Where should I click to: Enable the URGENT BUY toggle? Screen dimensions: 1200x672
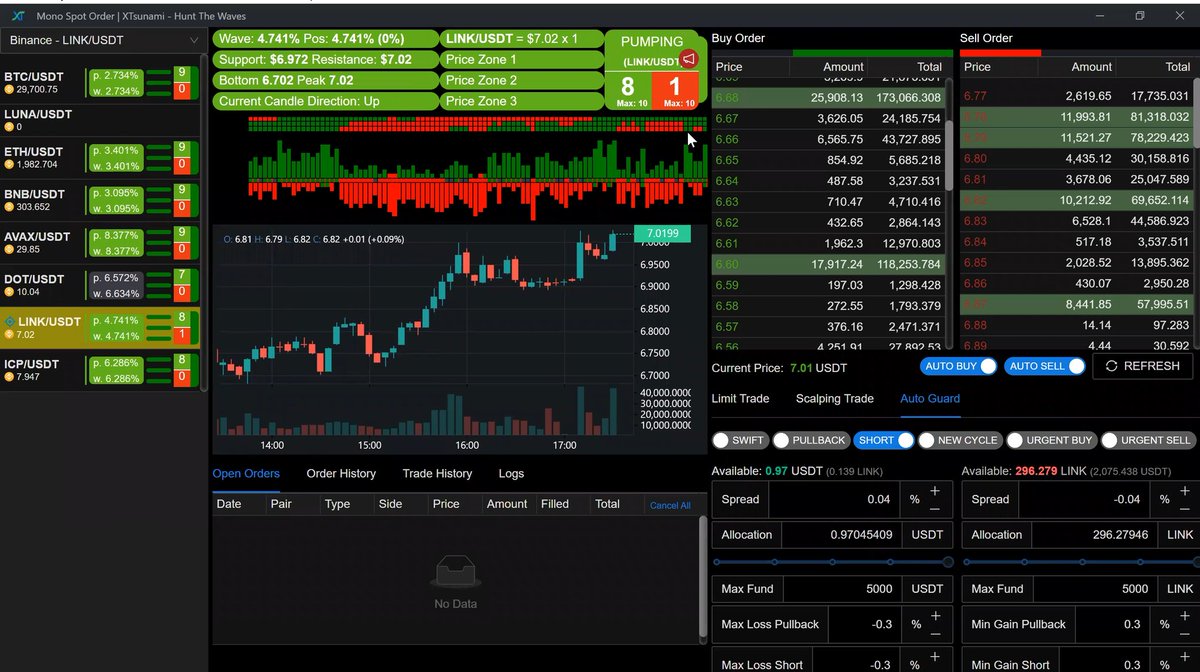pyautogui.click(x=1051, y=440)
